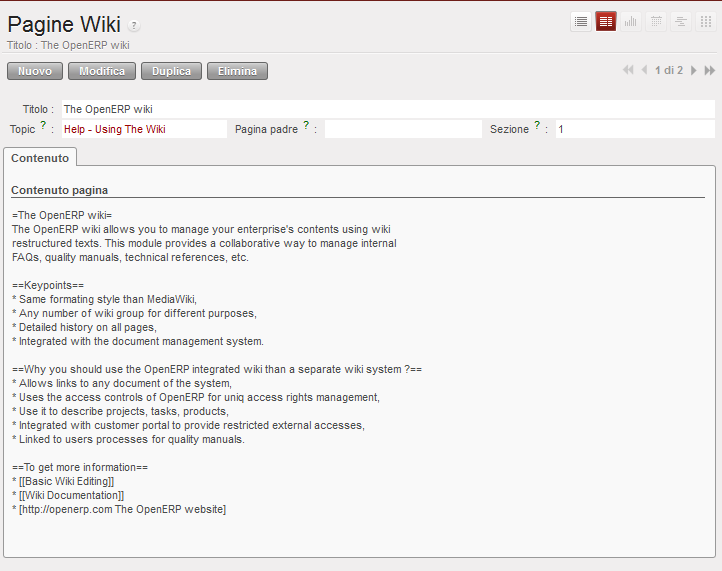
Task: Go to next record arrow
Action: coord(693,70)
